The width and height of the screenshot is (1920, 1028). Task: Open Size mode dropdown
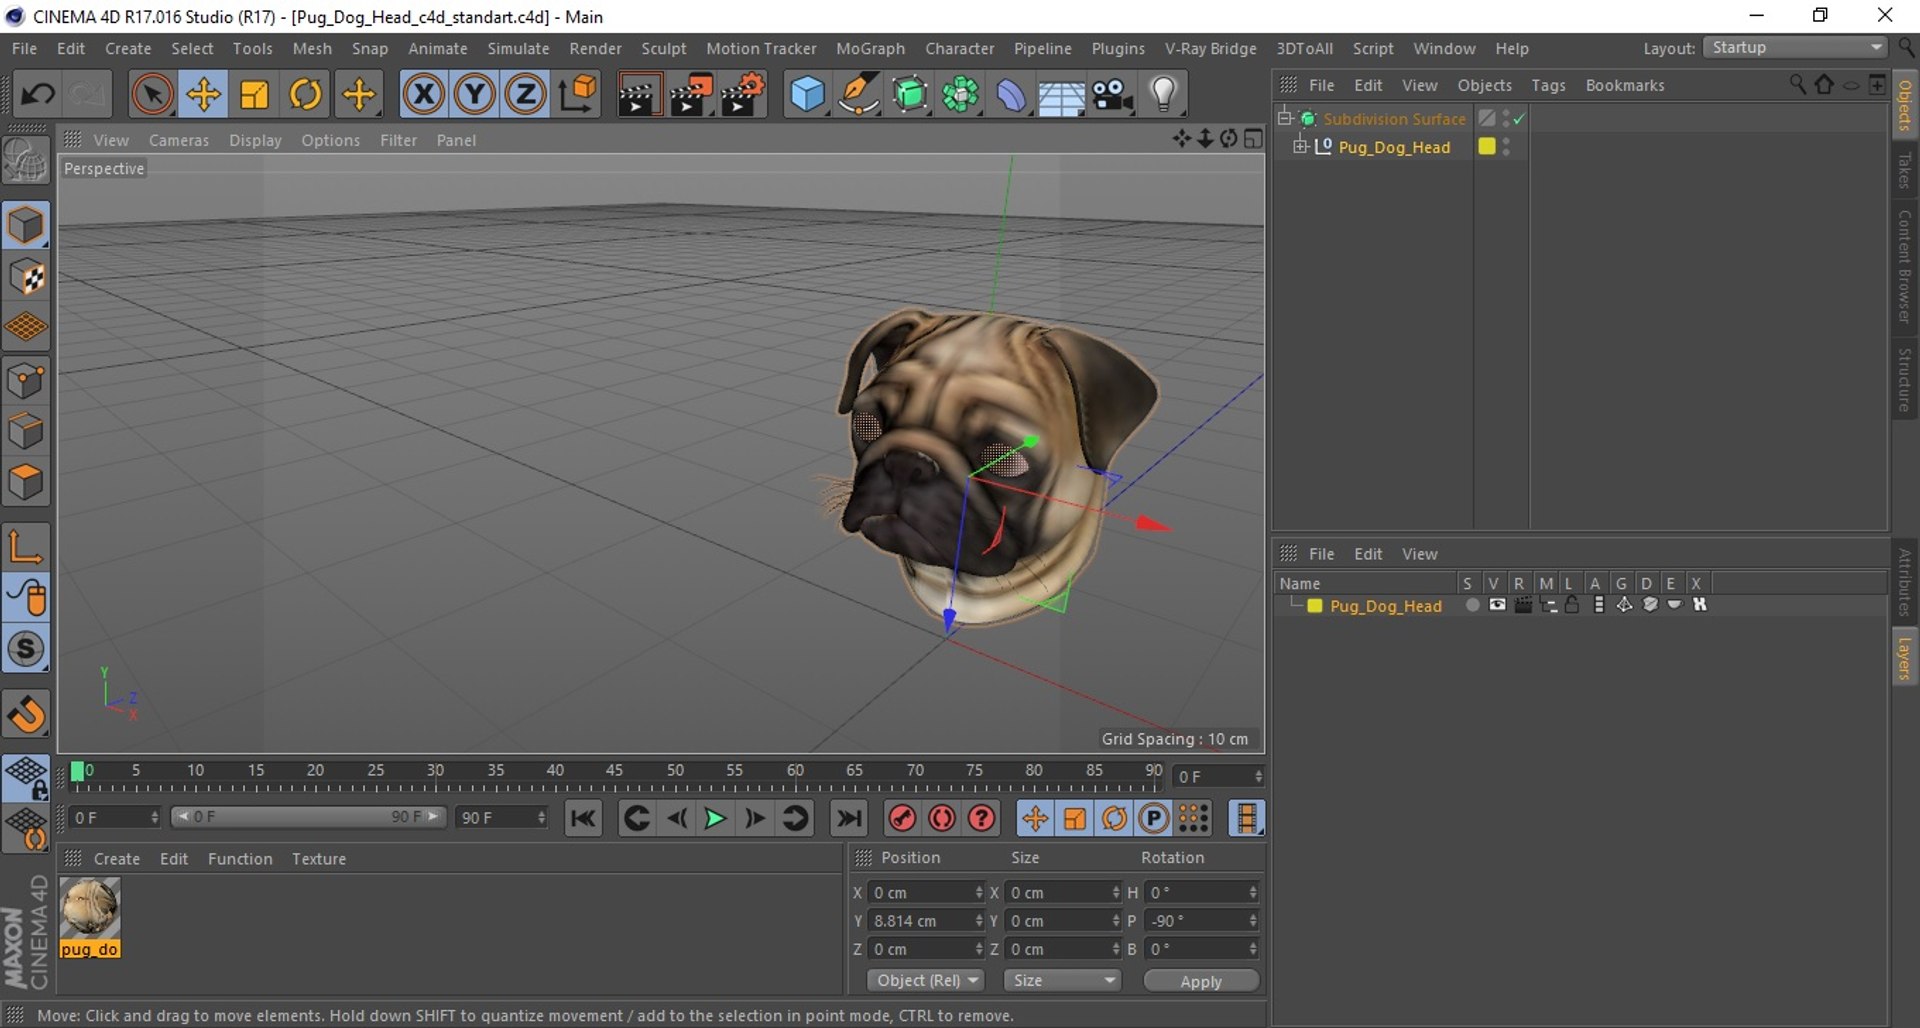[x=1062, y=980]
